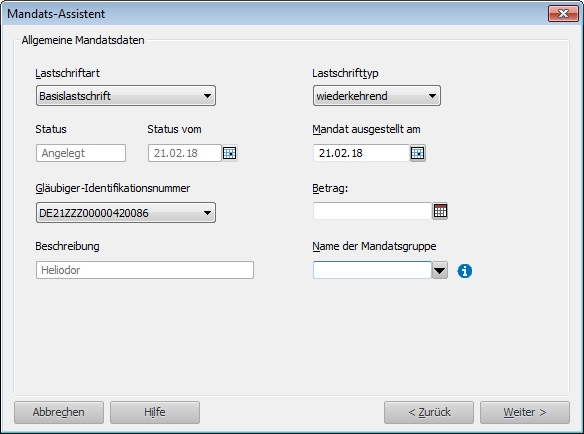Cancel the wizard with Abbrechen
584x434 pixels.
(x=59, y=412)
